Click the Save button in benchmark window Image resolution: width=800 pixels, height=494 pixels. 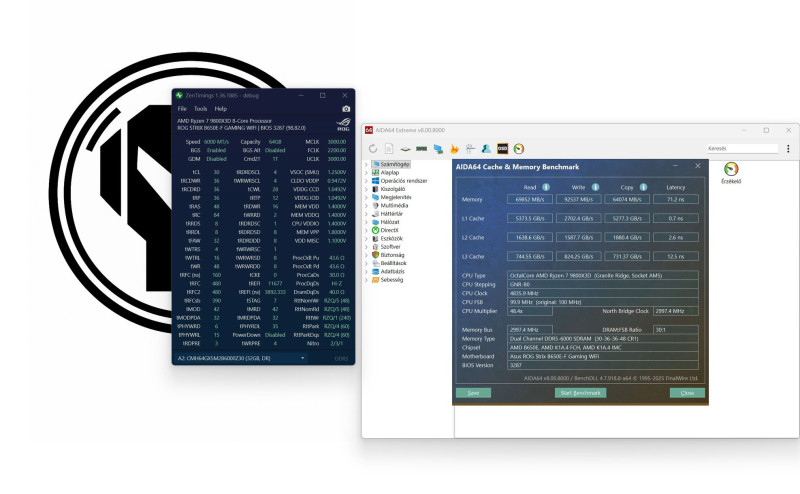pos(473,393)
